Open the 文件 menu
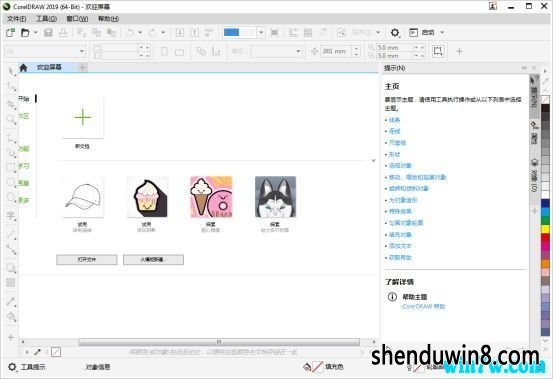Screen dimensions: 553x379 [17, 19]
